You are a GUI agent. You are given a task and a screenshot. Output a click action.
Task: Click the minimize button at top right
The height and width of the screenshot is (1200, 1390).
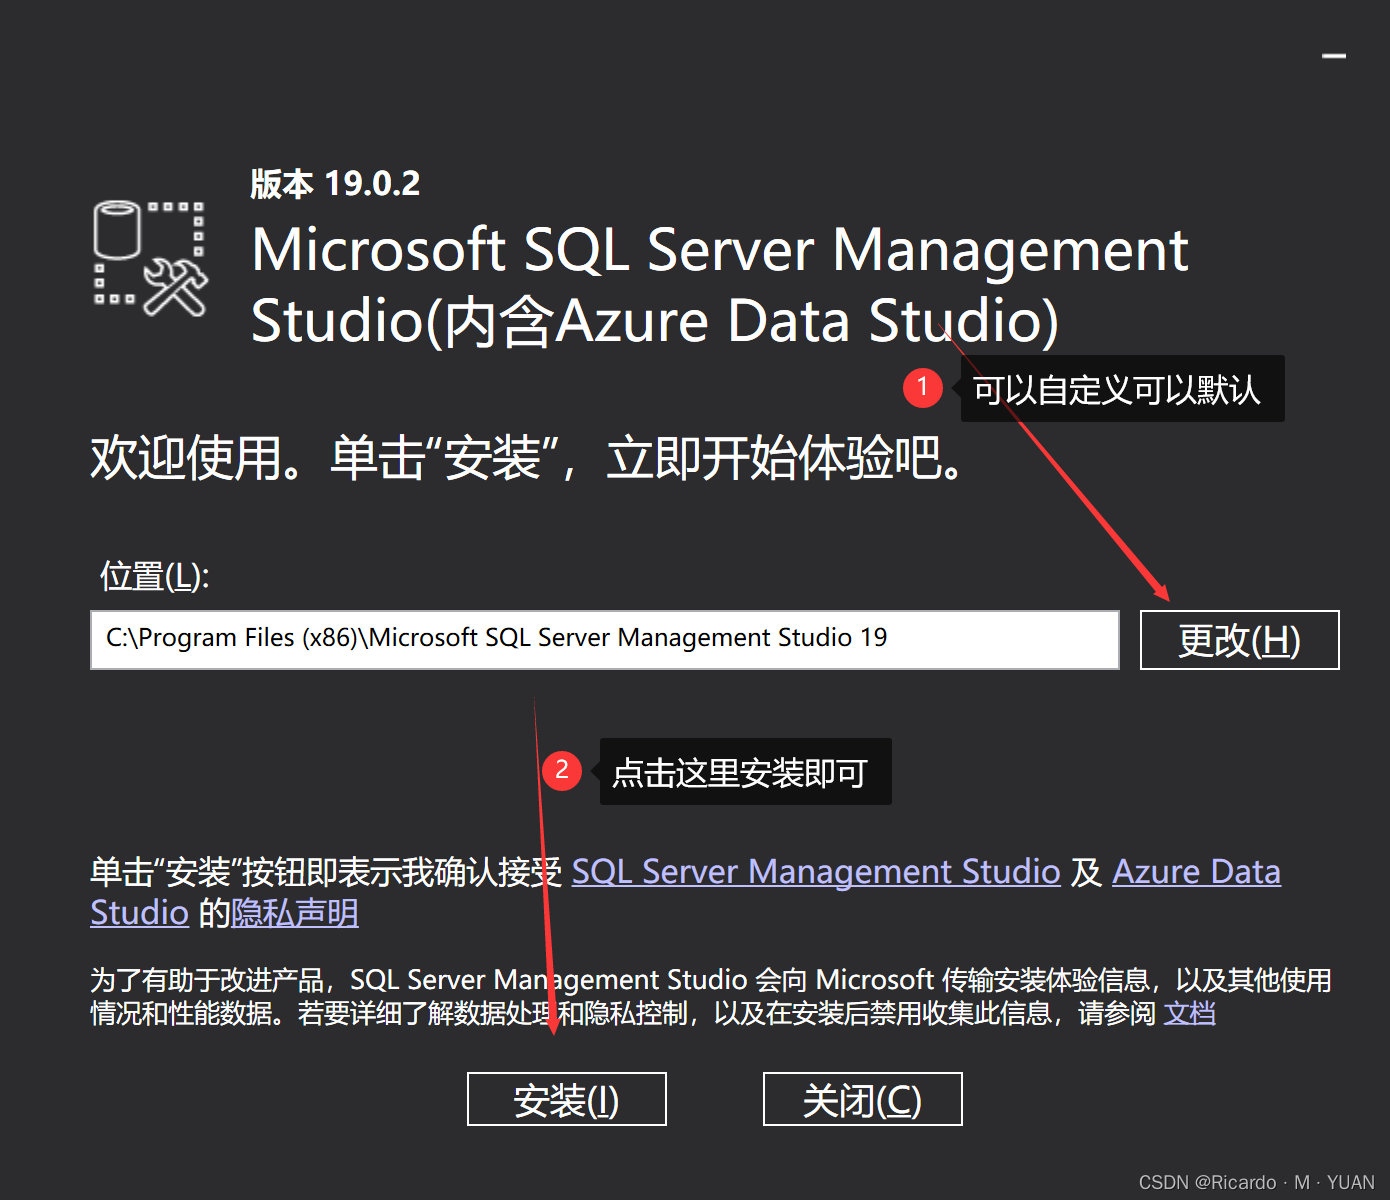coord(1336,55)
